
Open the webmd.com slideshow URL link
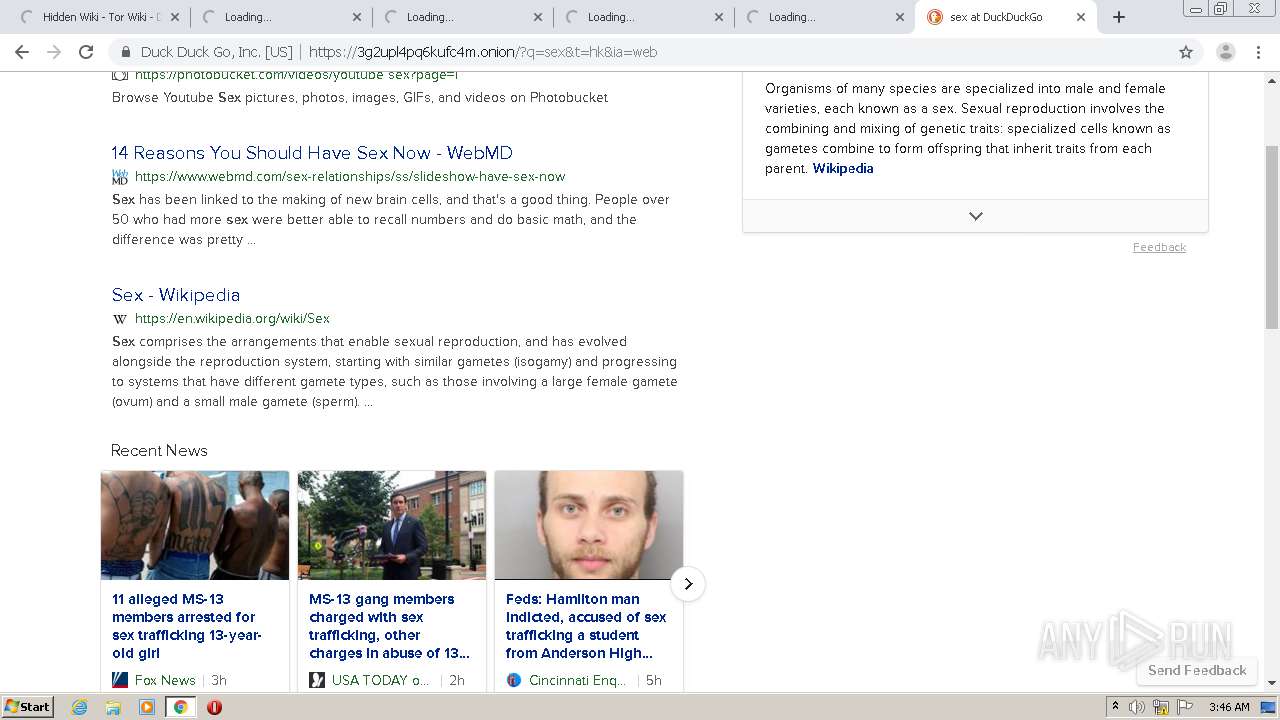pyautogui.click(x=350, y=176)
